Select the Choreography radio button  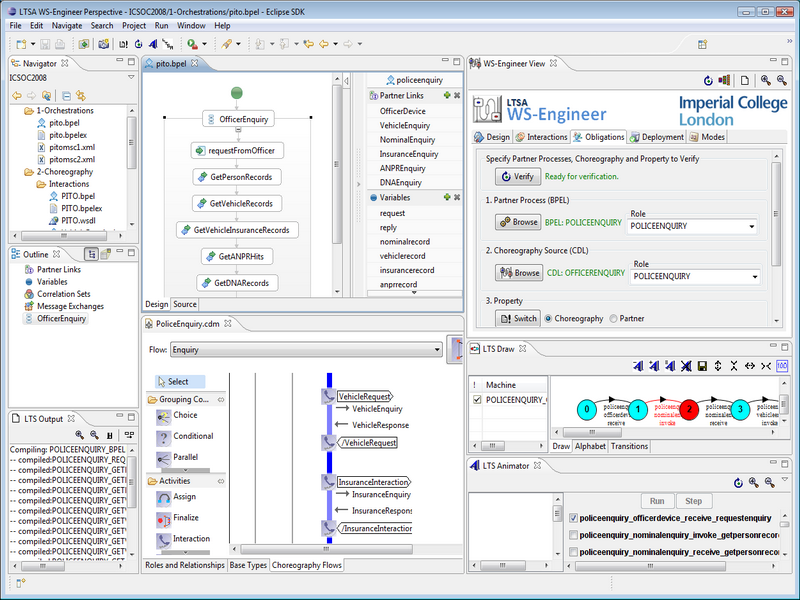point(548,318)
